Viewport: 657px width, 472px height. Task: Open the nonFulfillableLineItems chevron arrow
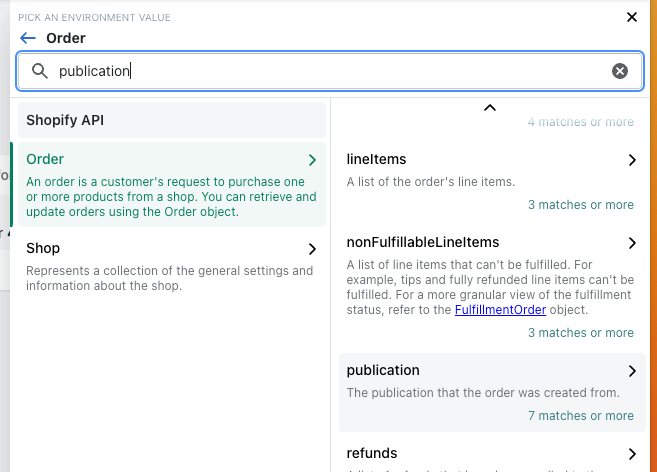click(632, 243)
